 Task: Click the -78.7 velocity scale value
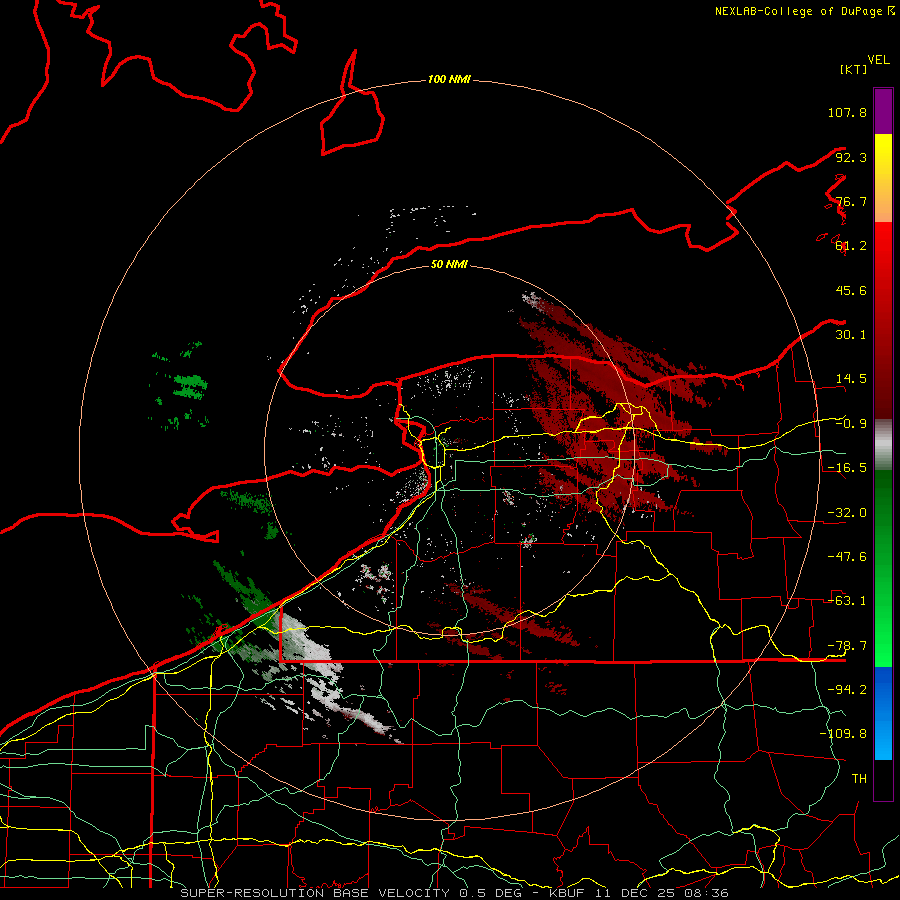point(847,646)
